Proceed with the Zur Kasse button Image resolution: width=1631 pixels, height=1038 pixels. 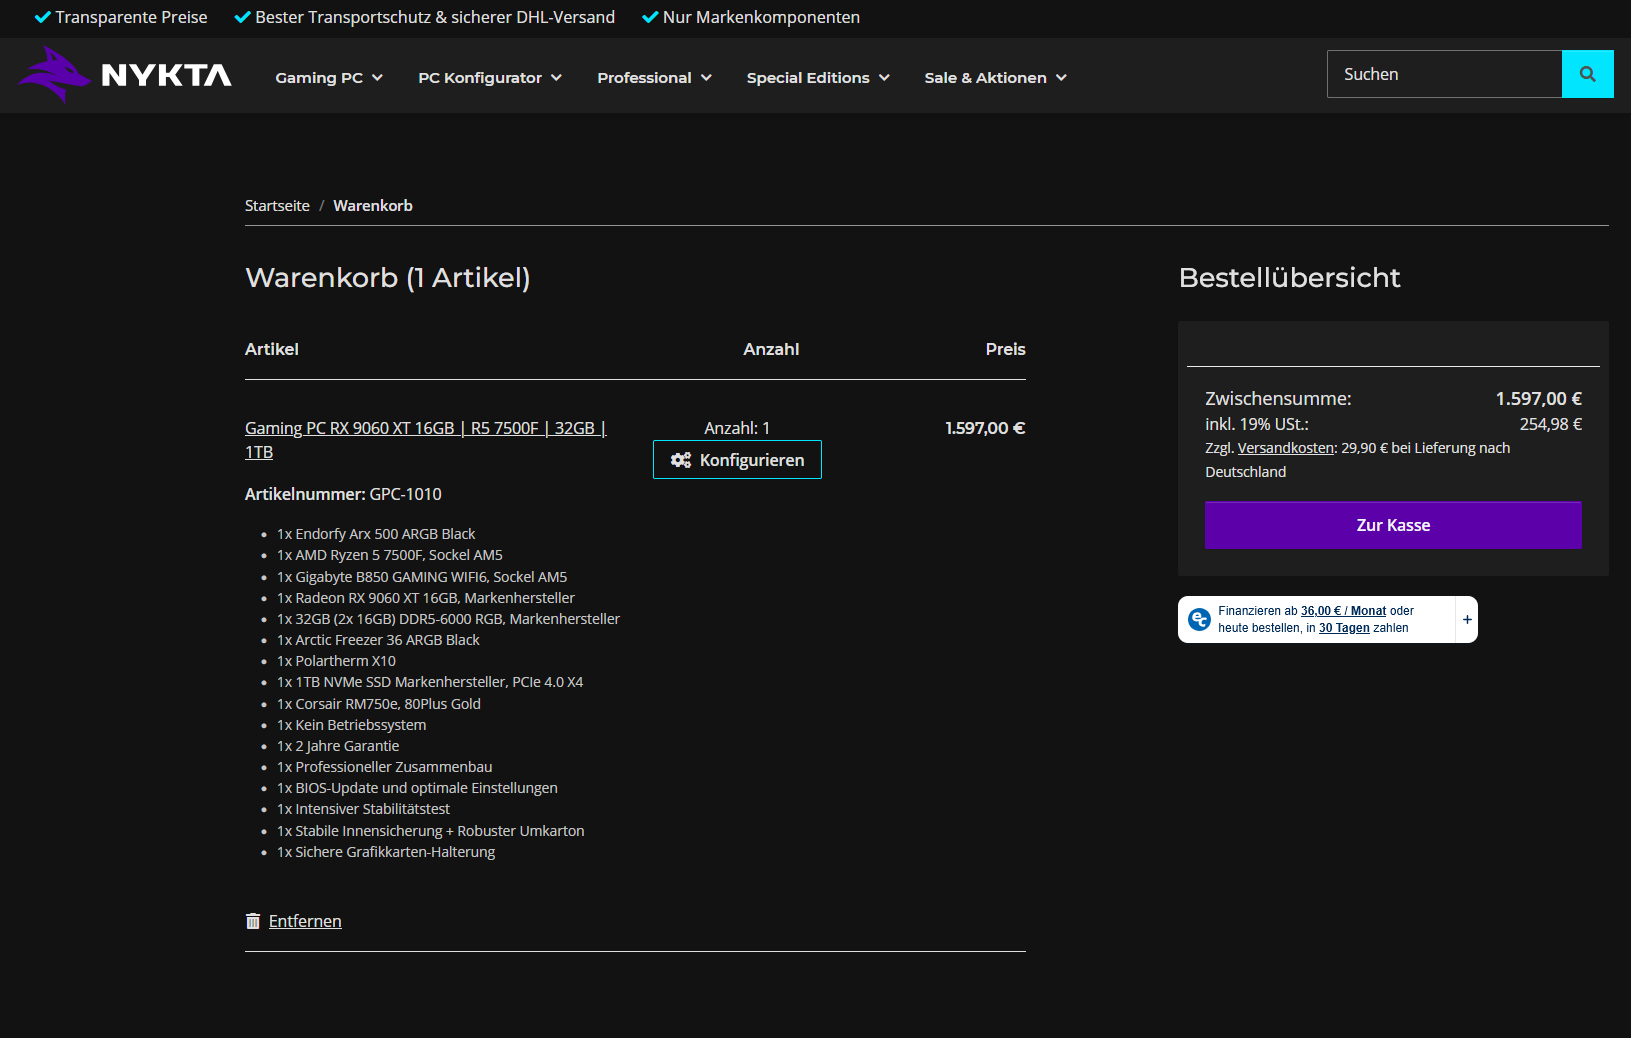coord(1393,525)
